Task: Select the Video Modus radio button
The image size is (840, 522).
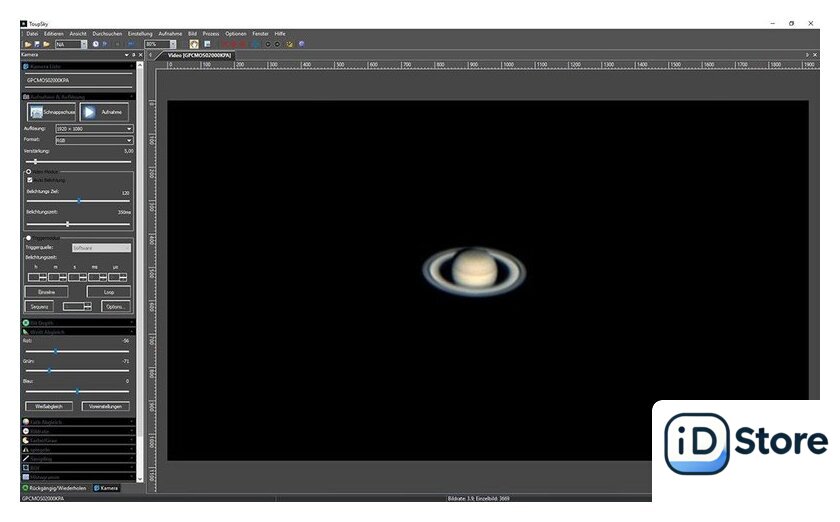Action: coord(28,172)
